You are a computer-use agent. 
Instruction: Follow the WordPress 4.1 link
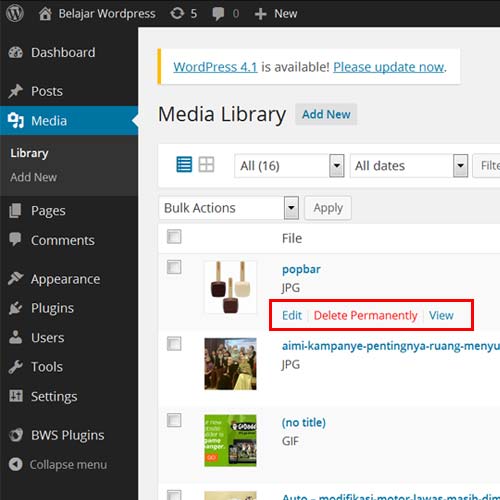(x=215, y=67)
